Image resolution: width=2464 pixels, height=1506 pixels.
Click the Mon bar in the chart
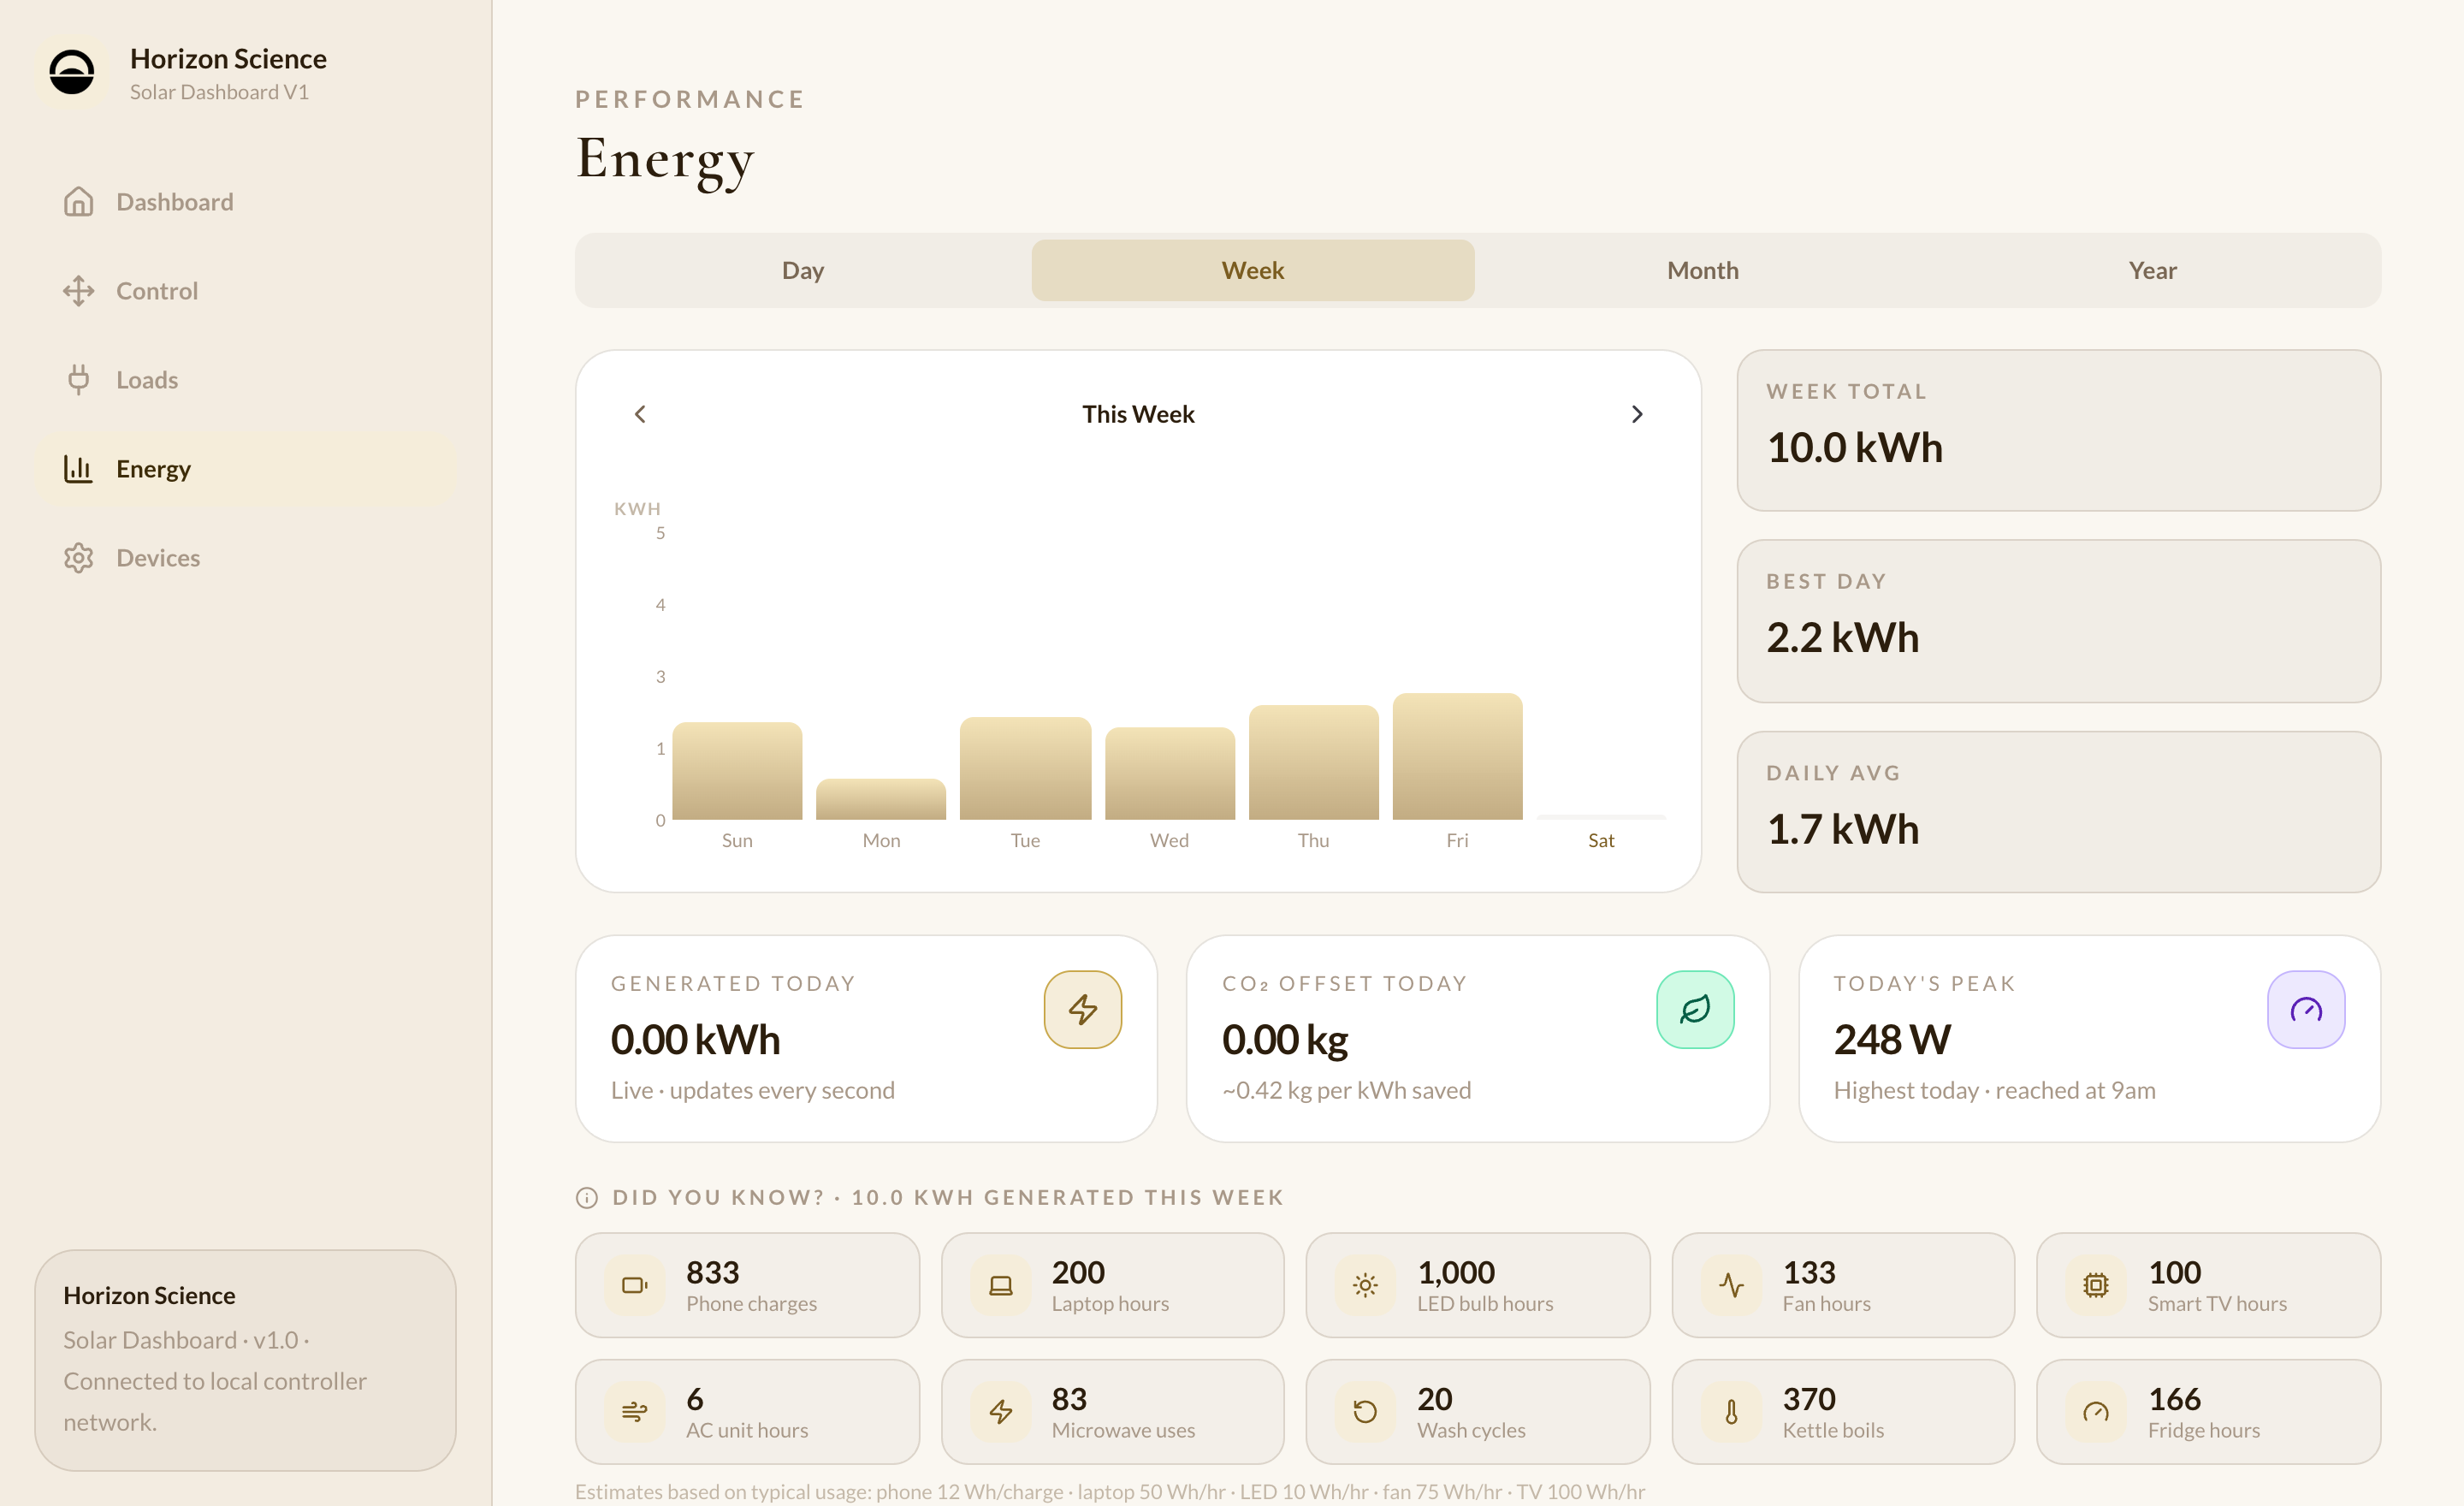(x=881, y=799)
